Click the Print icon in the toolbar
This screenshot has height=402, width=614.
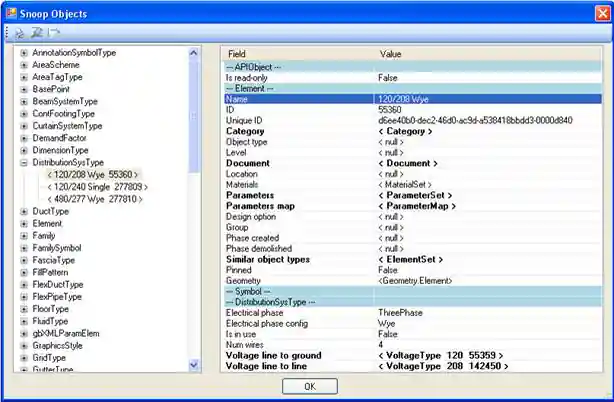[x=19, y=33]
